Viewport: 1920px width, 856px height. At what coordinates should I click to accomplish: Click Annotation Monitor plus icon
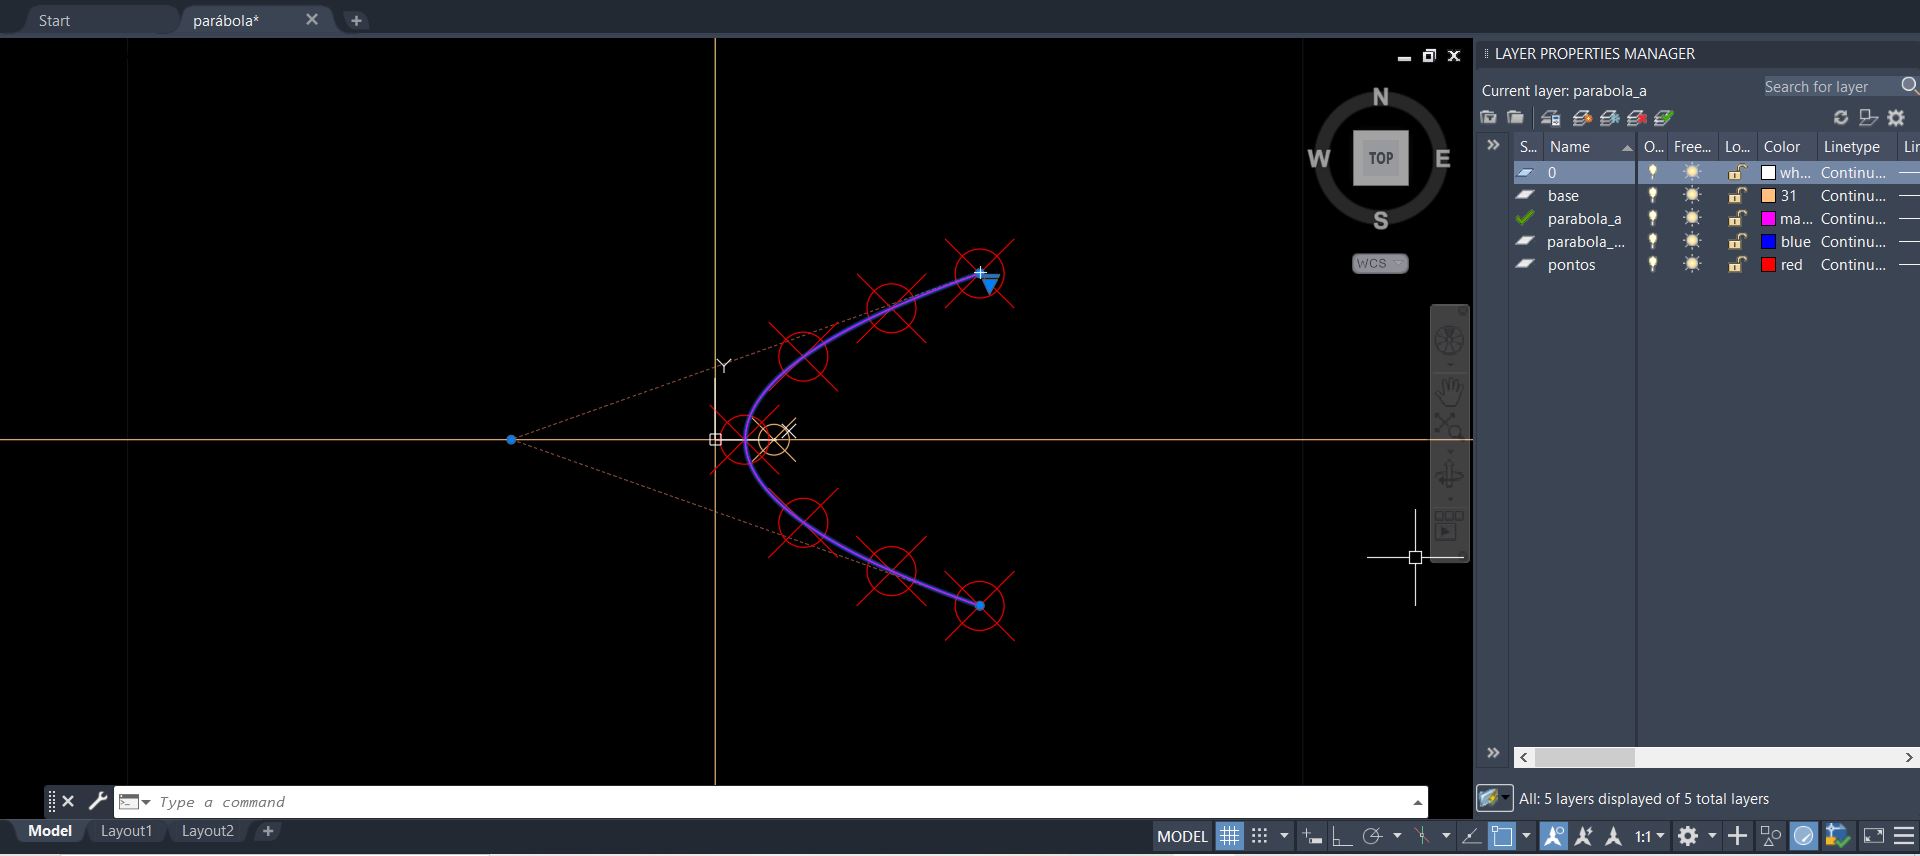(1738, 836)
